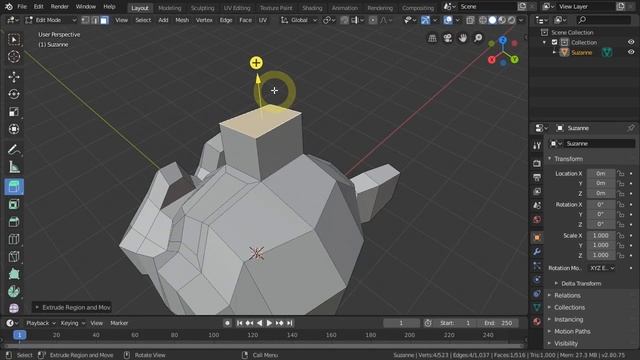This screenshot has width=640, height=360.
Task: Open the Face menu
Action: (x=245, y=20)
